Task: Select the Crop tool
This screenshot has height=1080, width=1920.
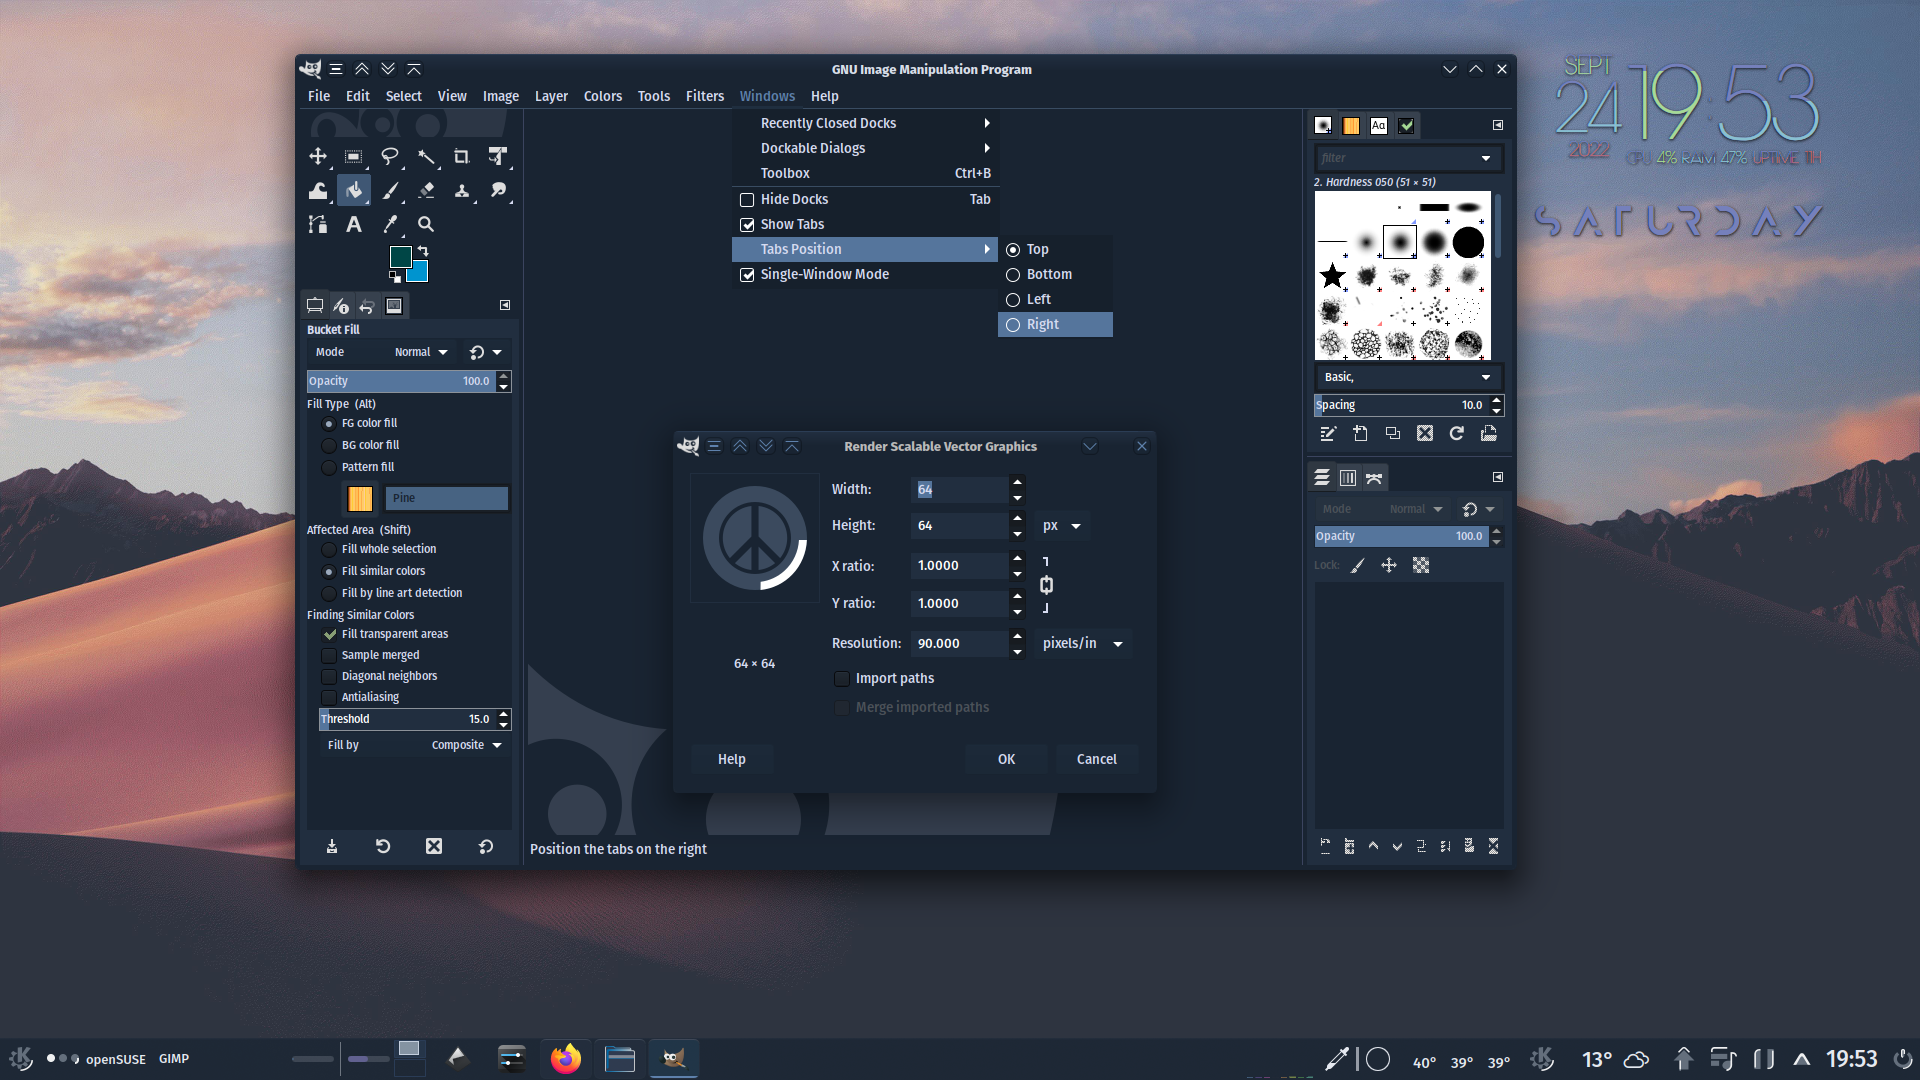Action: pos(462,156)
